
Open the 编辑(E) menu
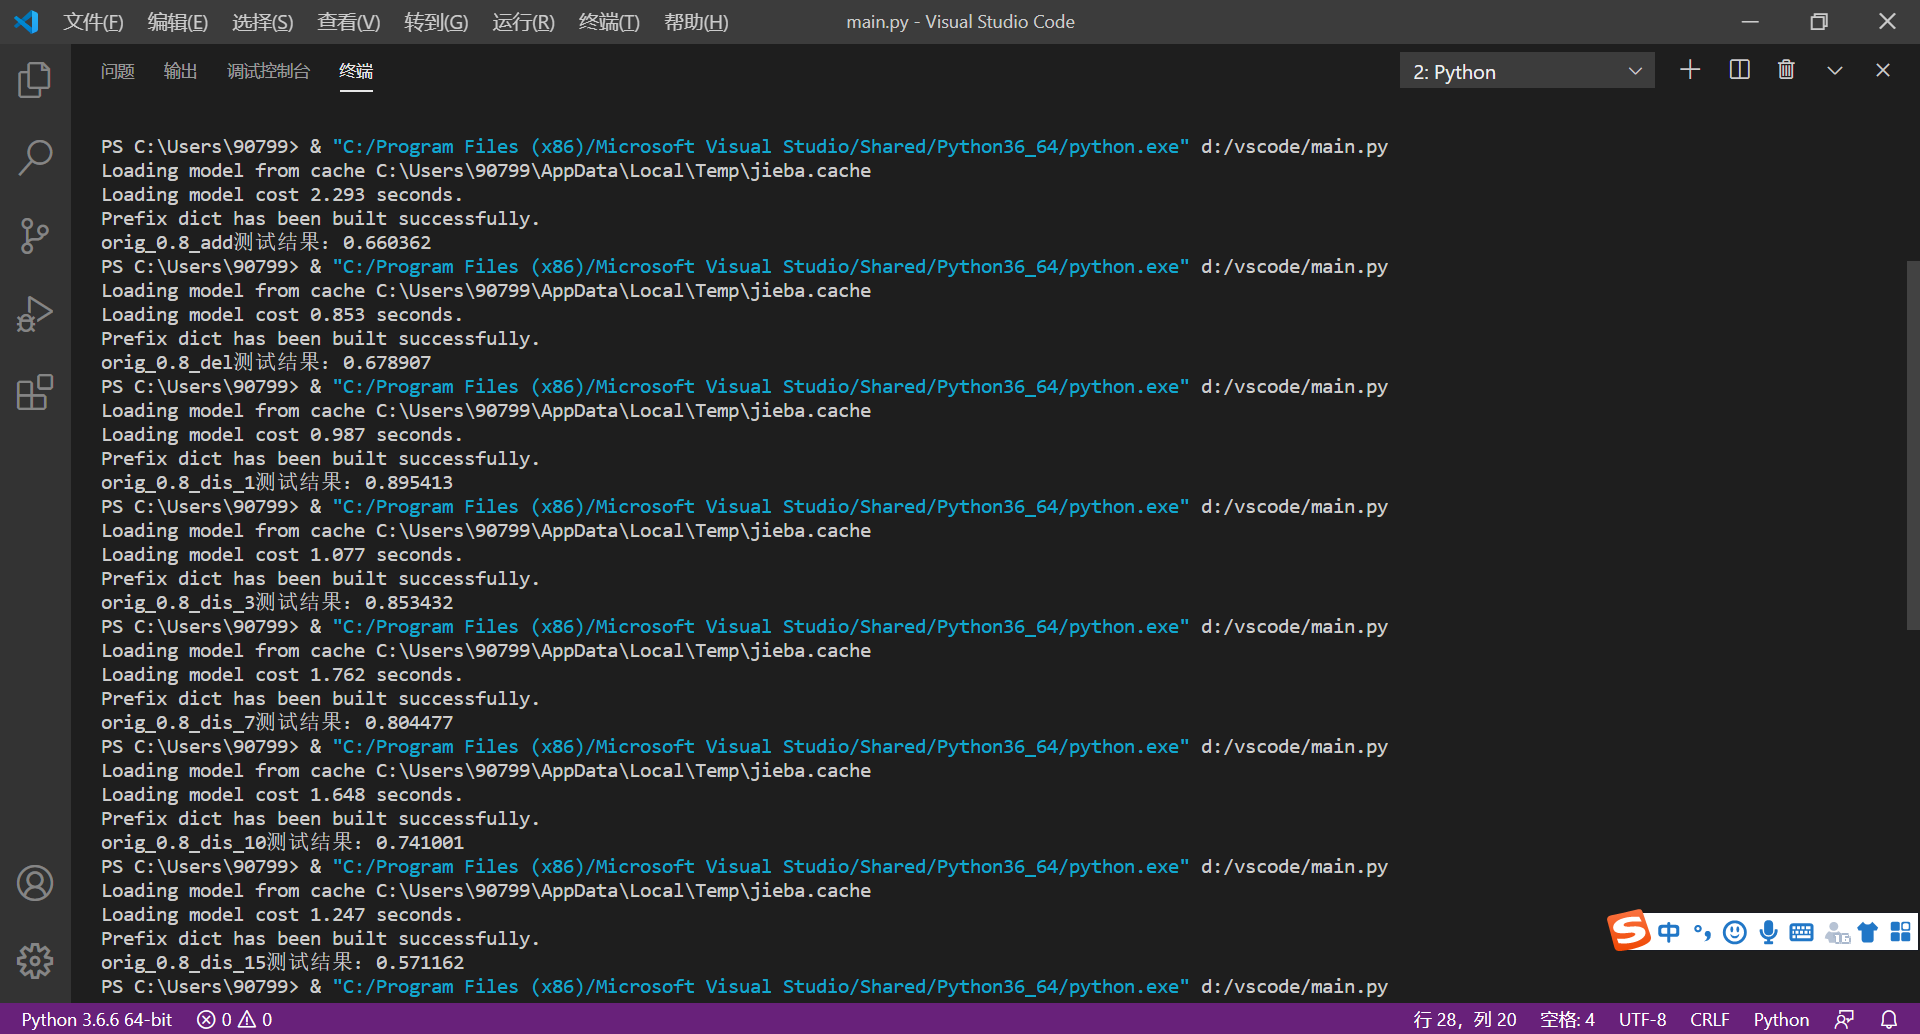(x=178, y=22)
